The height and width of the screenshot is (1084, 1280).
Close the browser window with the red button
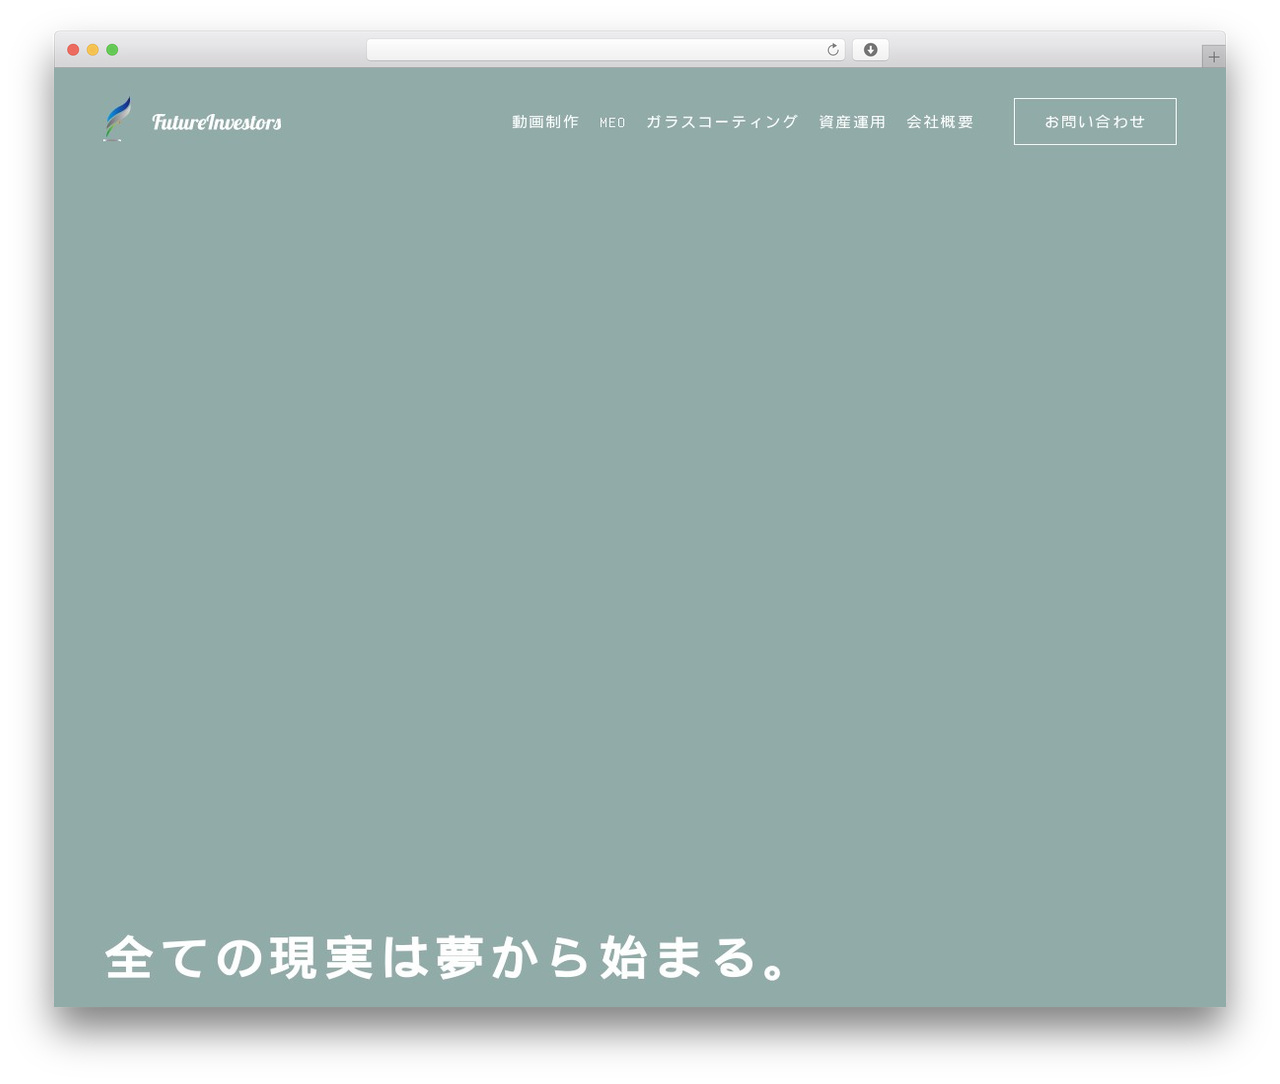click(x=73, y=50)
